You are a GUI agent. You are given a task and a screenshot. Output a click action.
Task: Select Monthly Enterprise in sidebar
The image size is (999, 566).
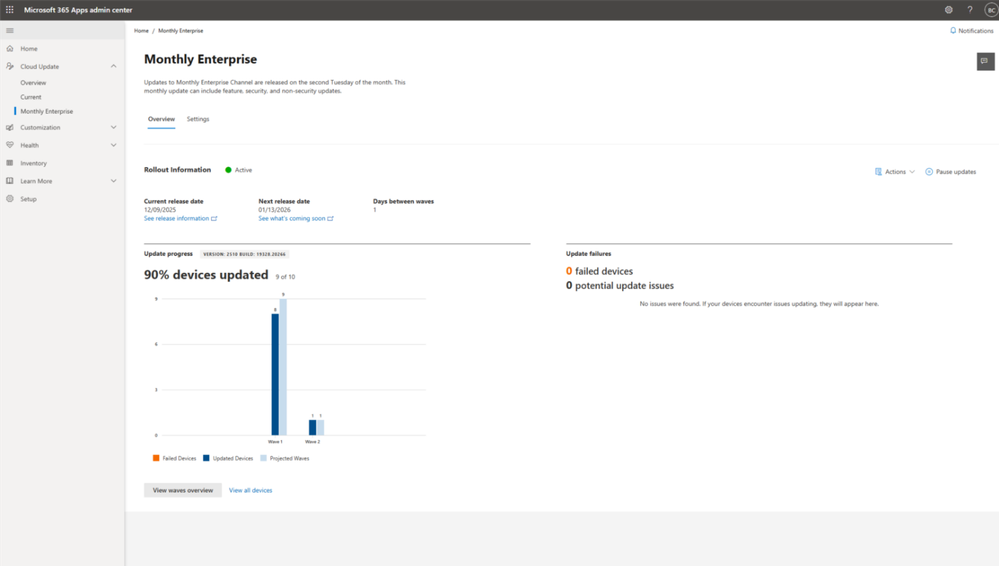coord(47,111)
